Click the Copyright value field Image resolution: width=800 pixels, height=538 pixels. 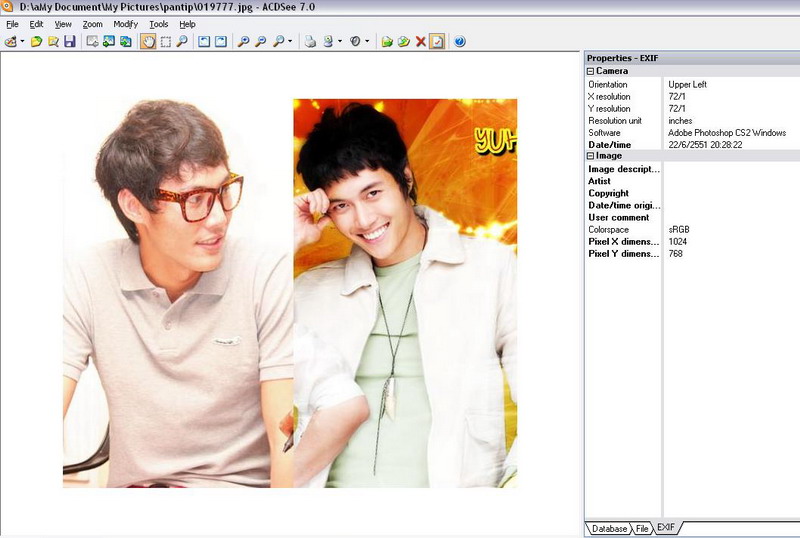731,193
